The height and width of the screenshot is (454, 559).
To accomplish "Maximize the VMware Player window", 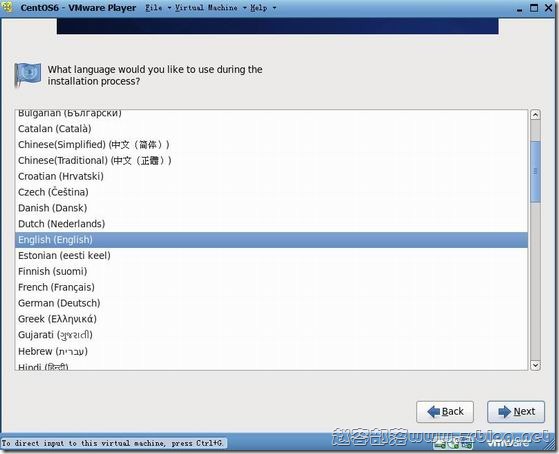I will pyautogui.click(x=534, y=8).
